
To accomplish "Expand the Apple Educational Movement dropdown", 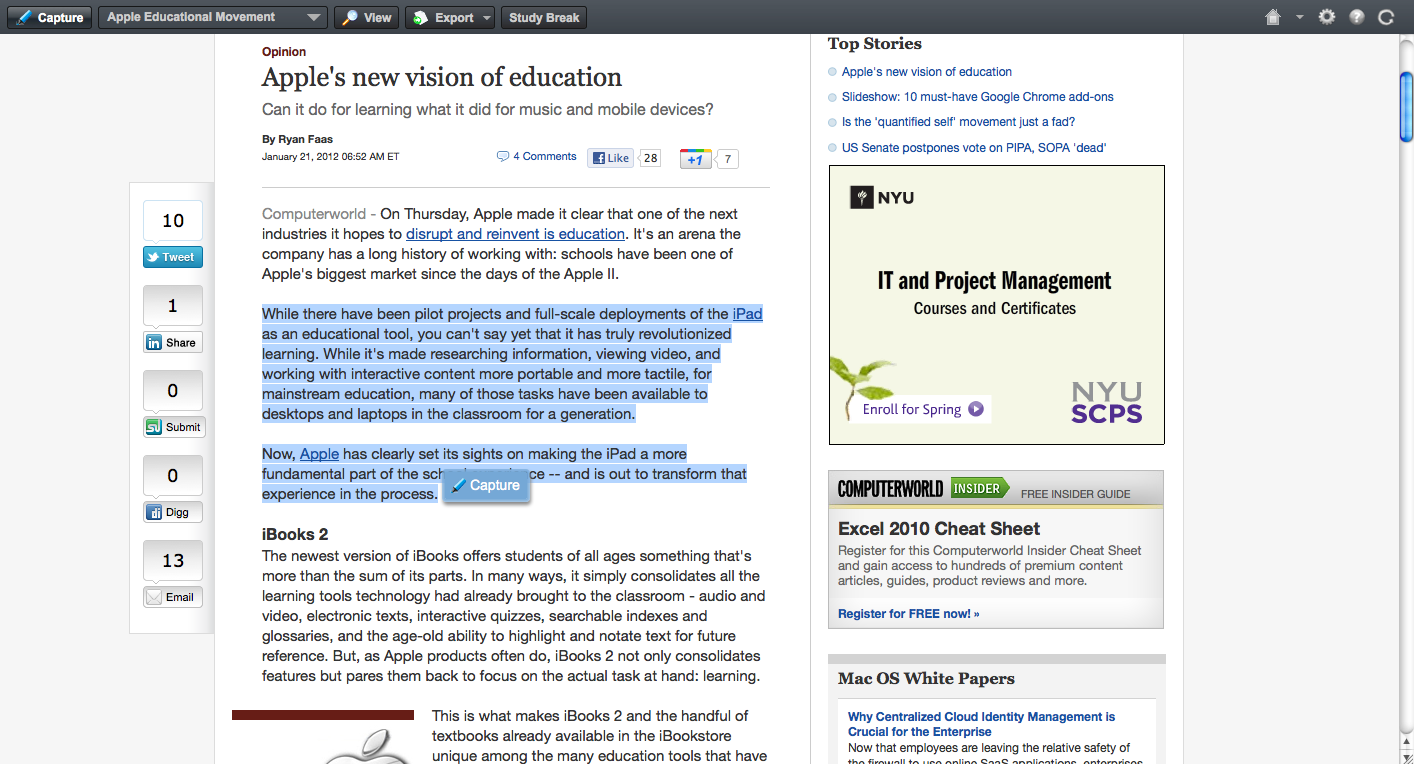I will click(x=213, y=18).
